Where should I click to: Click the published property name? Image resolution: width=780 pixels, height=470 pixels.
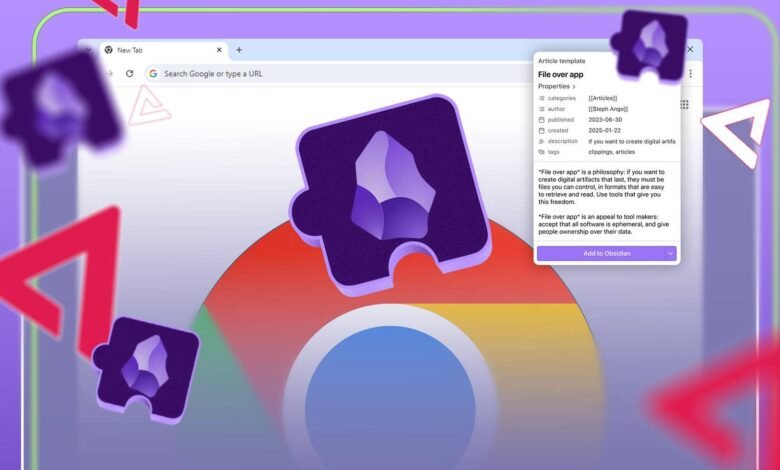(561, 120)
